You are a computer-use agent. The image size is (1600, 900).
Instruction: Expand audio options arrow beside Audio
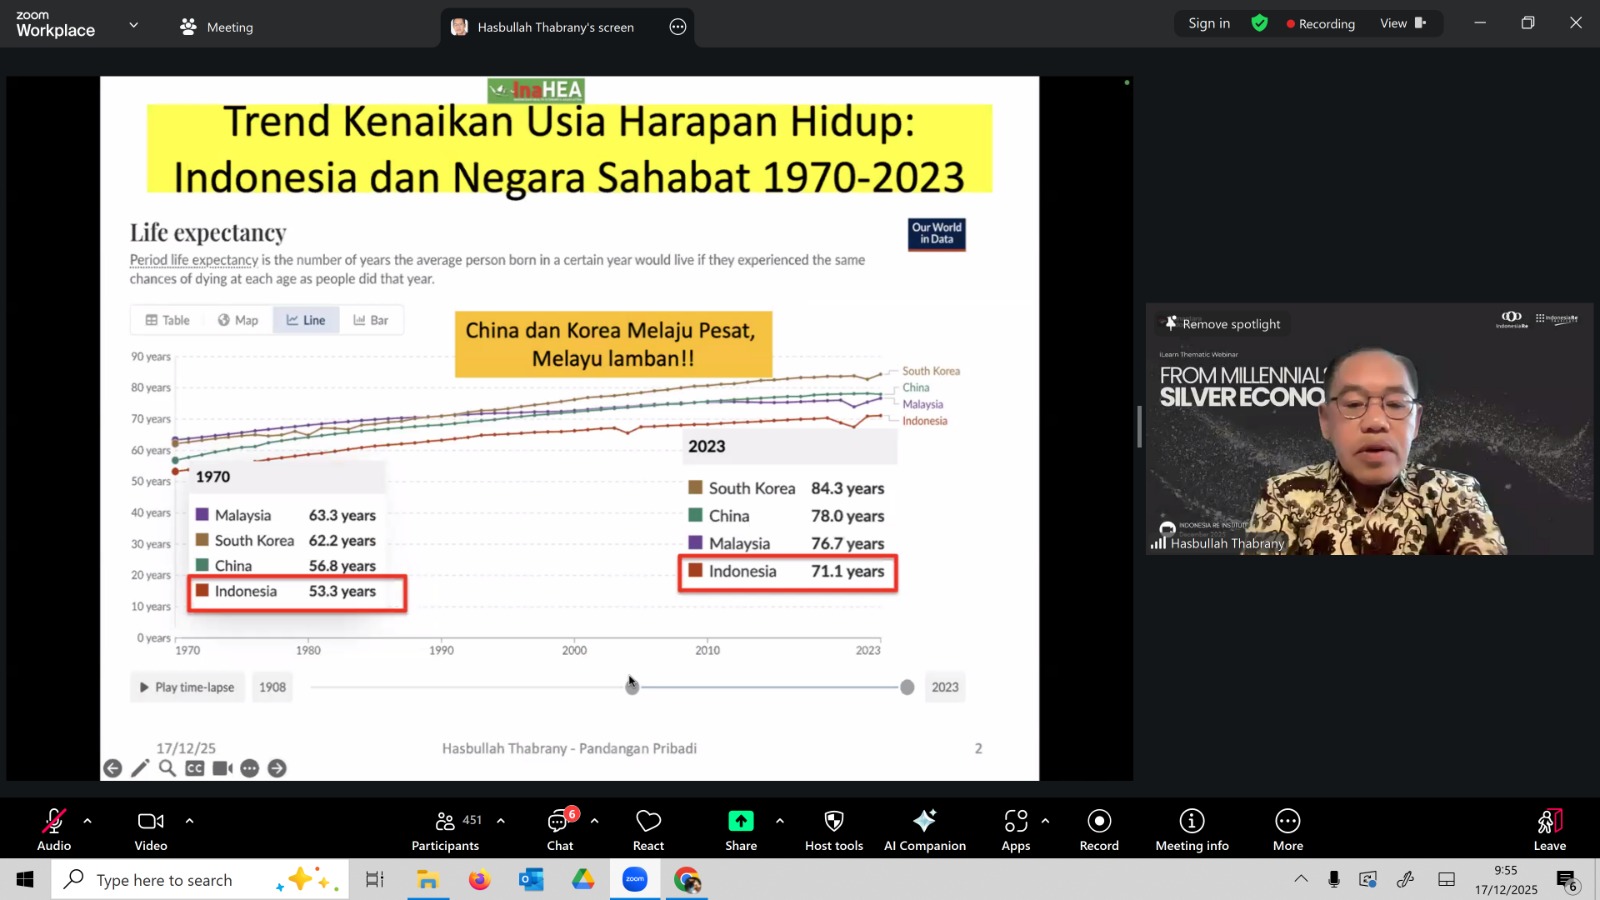(x=88, y=821)
